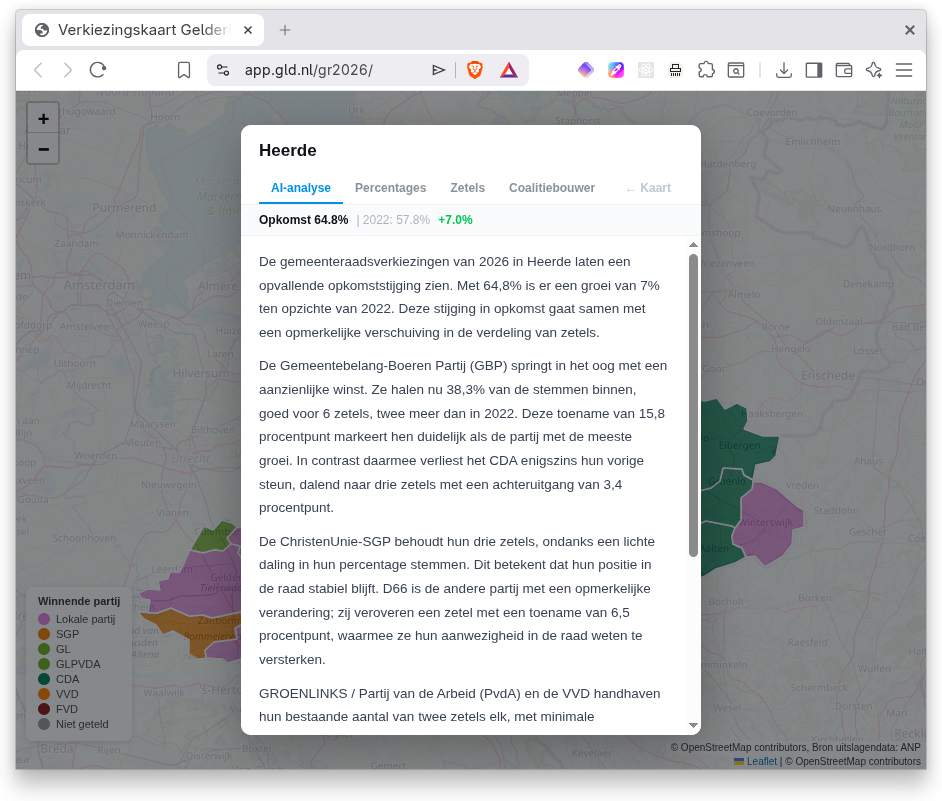Open Leo AI with the sparkle icon
Screen dimensions: 942x801
click(x=873, y=70)
